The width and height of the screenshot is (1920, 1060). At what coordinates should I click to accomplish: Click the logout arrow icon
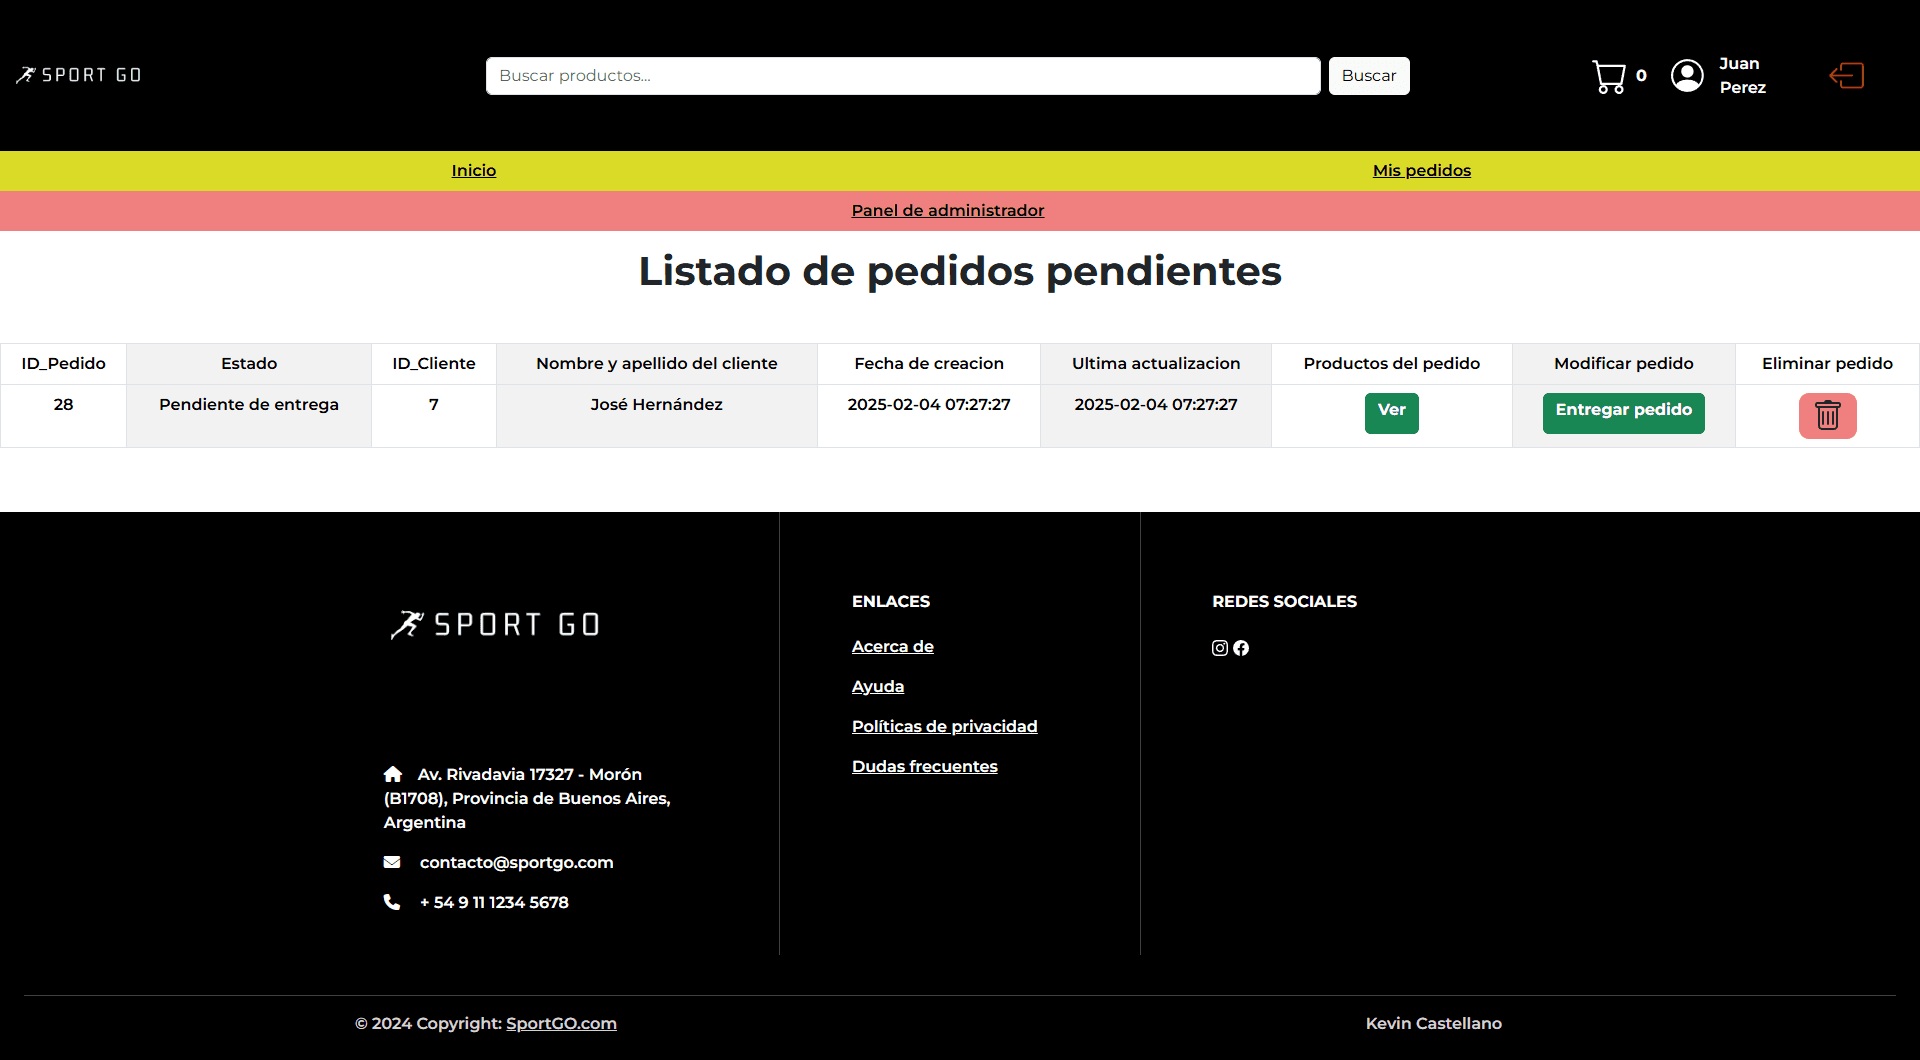pos(1846,75)
